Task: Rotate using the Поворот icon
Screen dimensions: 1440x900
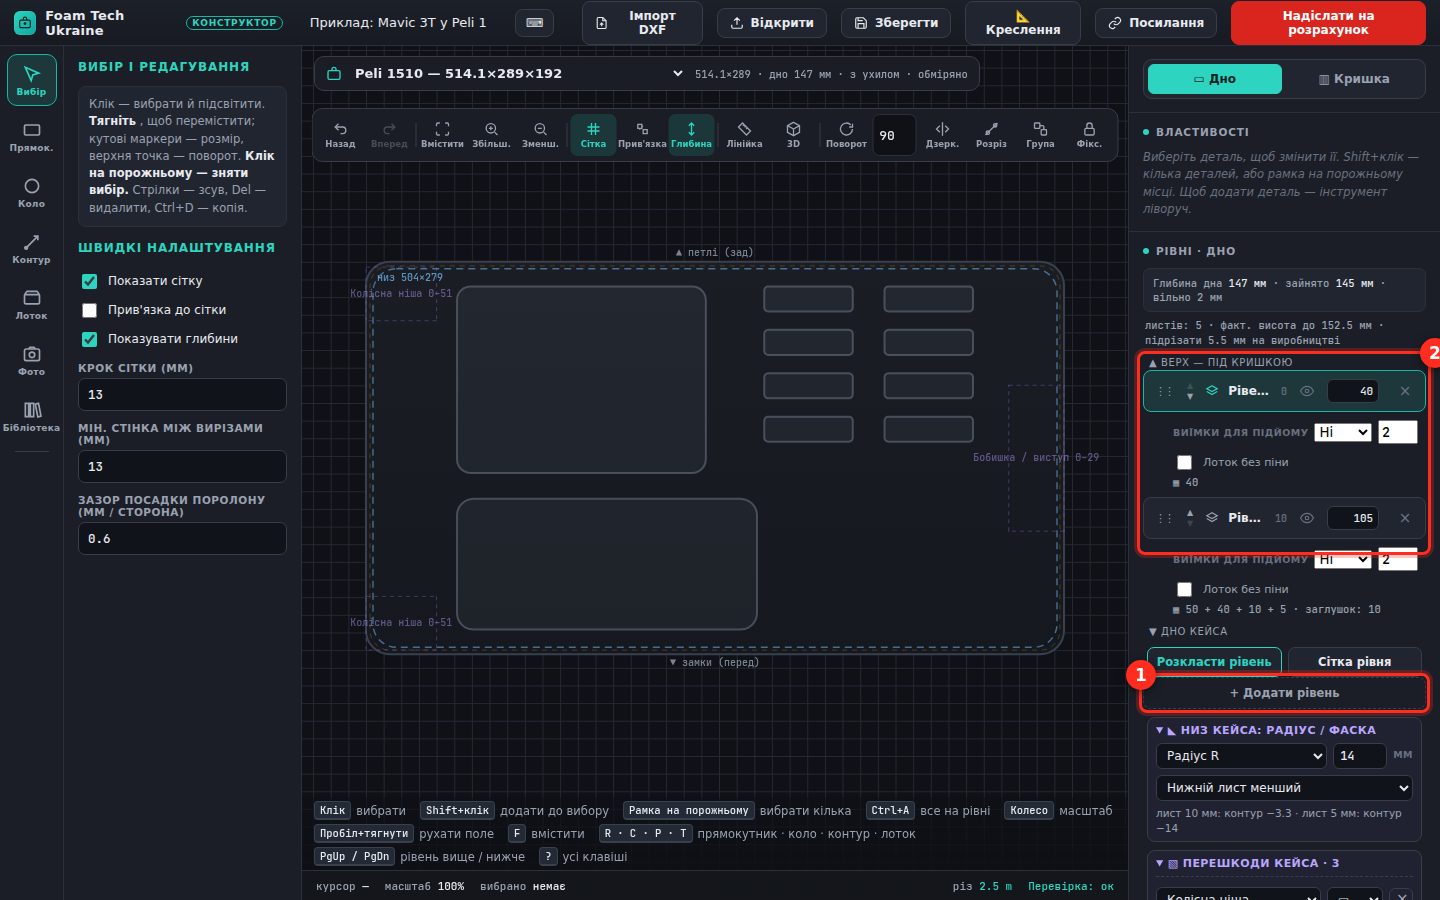Action: tap(846, 135)
